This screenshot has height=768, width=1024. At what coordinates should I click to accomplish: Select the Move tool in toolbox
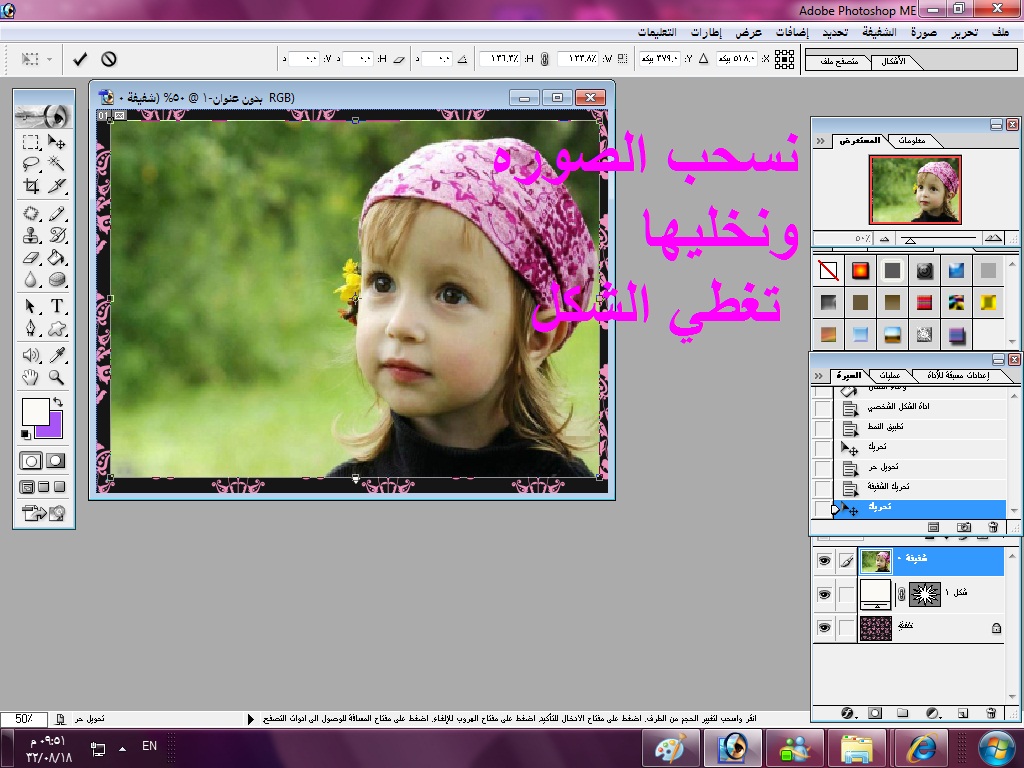click(x=57, y=142)
